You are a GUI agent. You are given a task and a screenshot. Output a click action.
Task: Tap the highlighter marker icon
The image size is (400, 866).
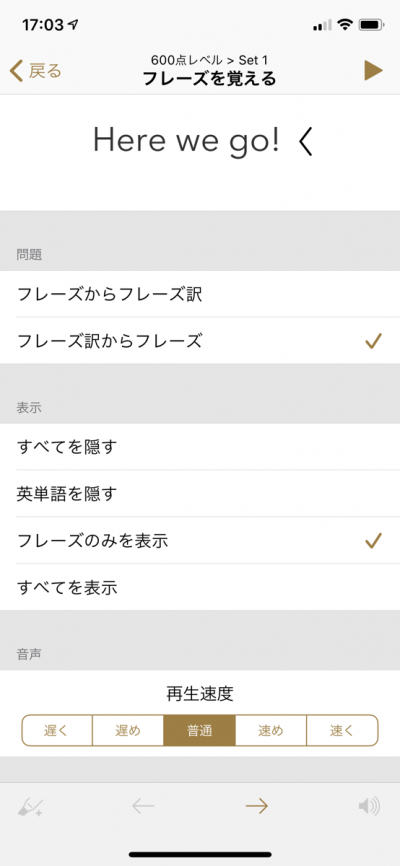[29, 807]
